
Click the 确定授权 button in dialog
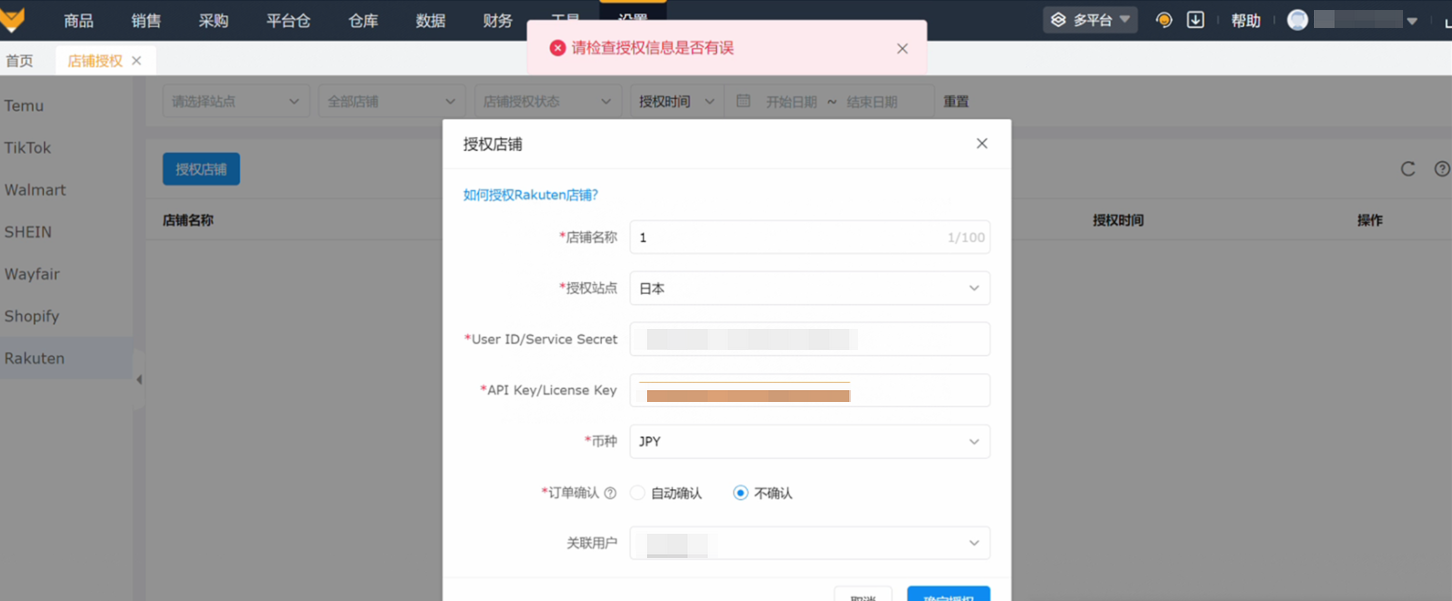[949, 594]
